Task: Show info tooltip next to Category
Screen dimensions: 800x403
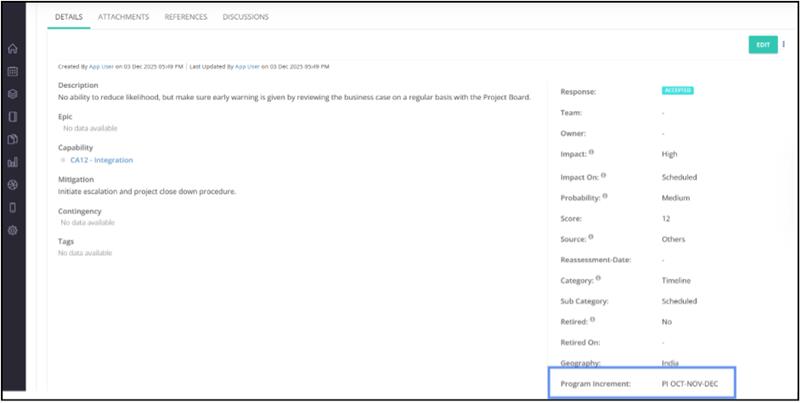Action: click(598, 278)
